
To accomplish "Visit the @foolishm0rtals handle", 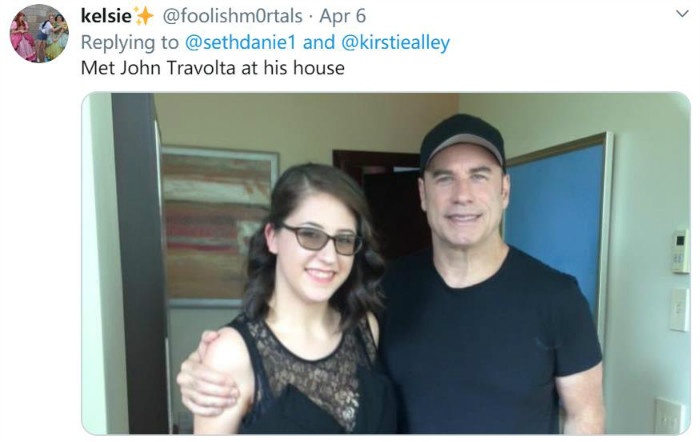I will (x=232, y=16).
